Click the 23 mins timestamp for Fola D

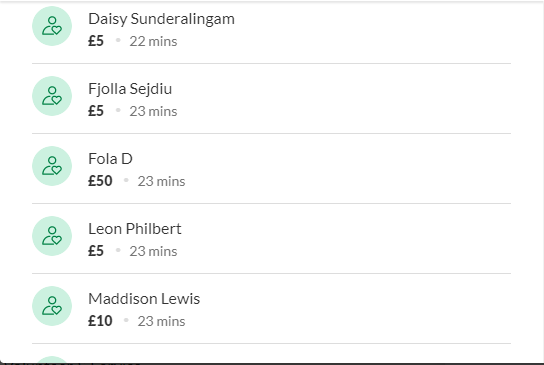(x=161, y=181)
